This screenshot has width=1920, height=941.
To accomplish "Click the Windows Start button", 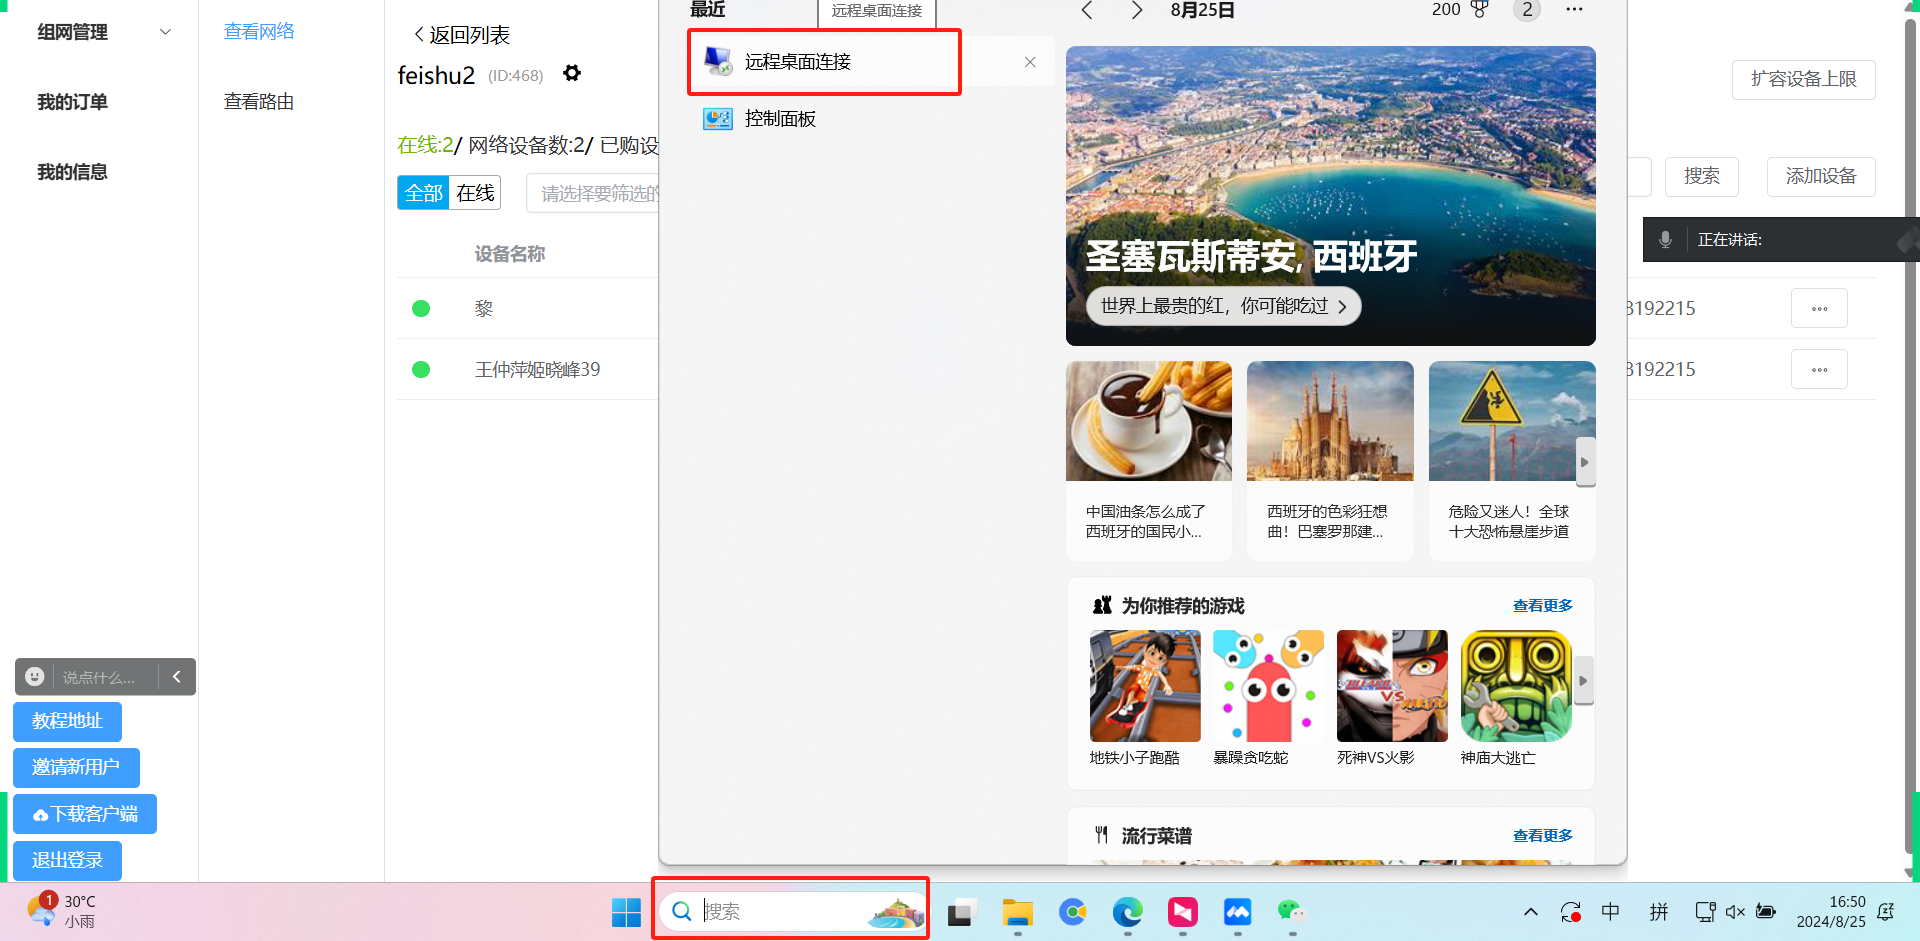I will (x=626, y=913).
